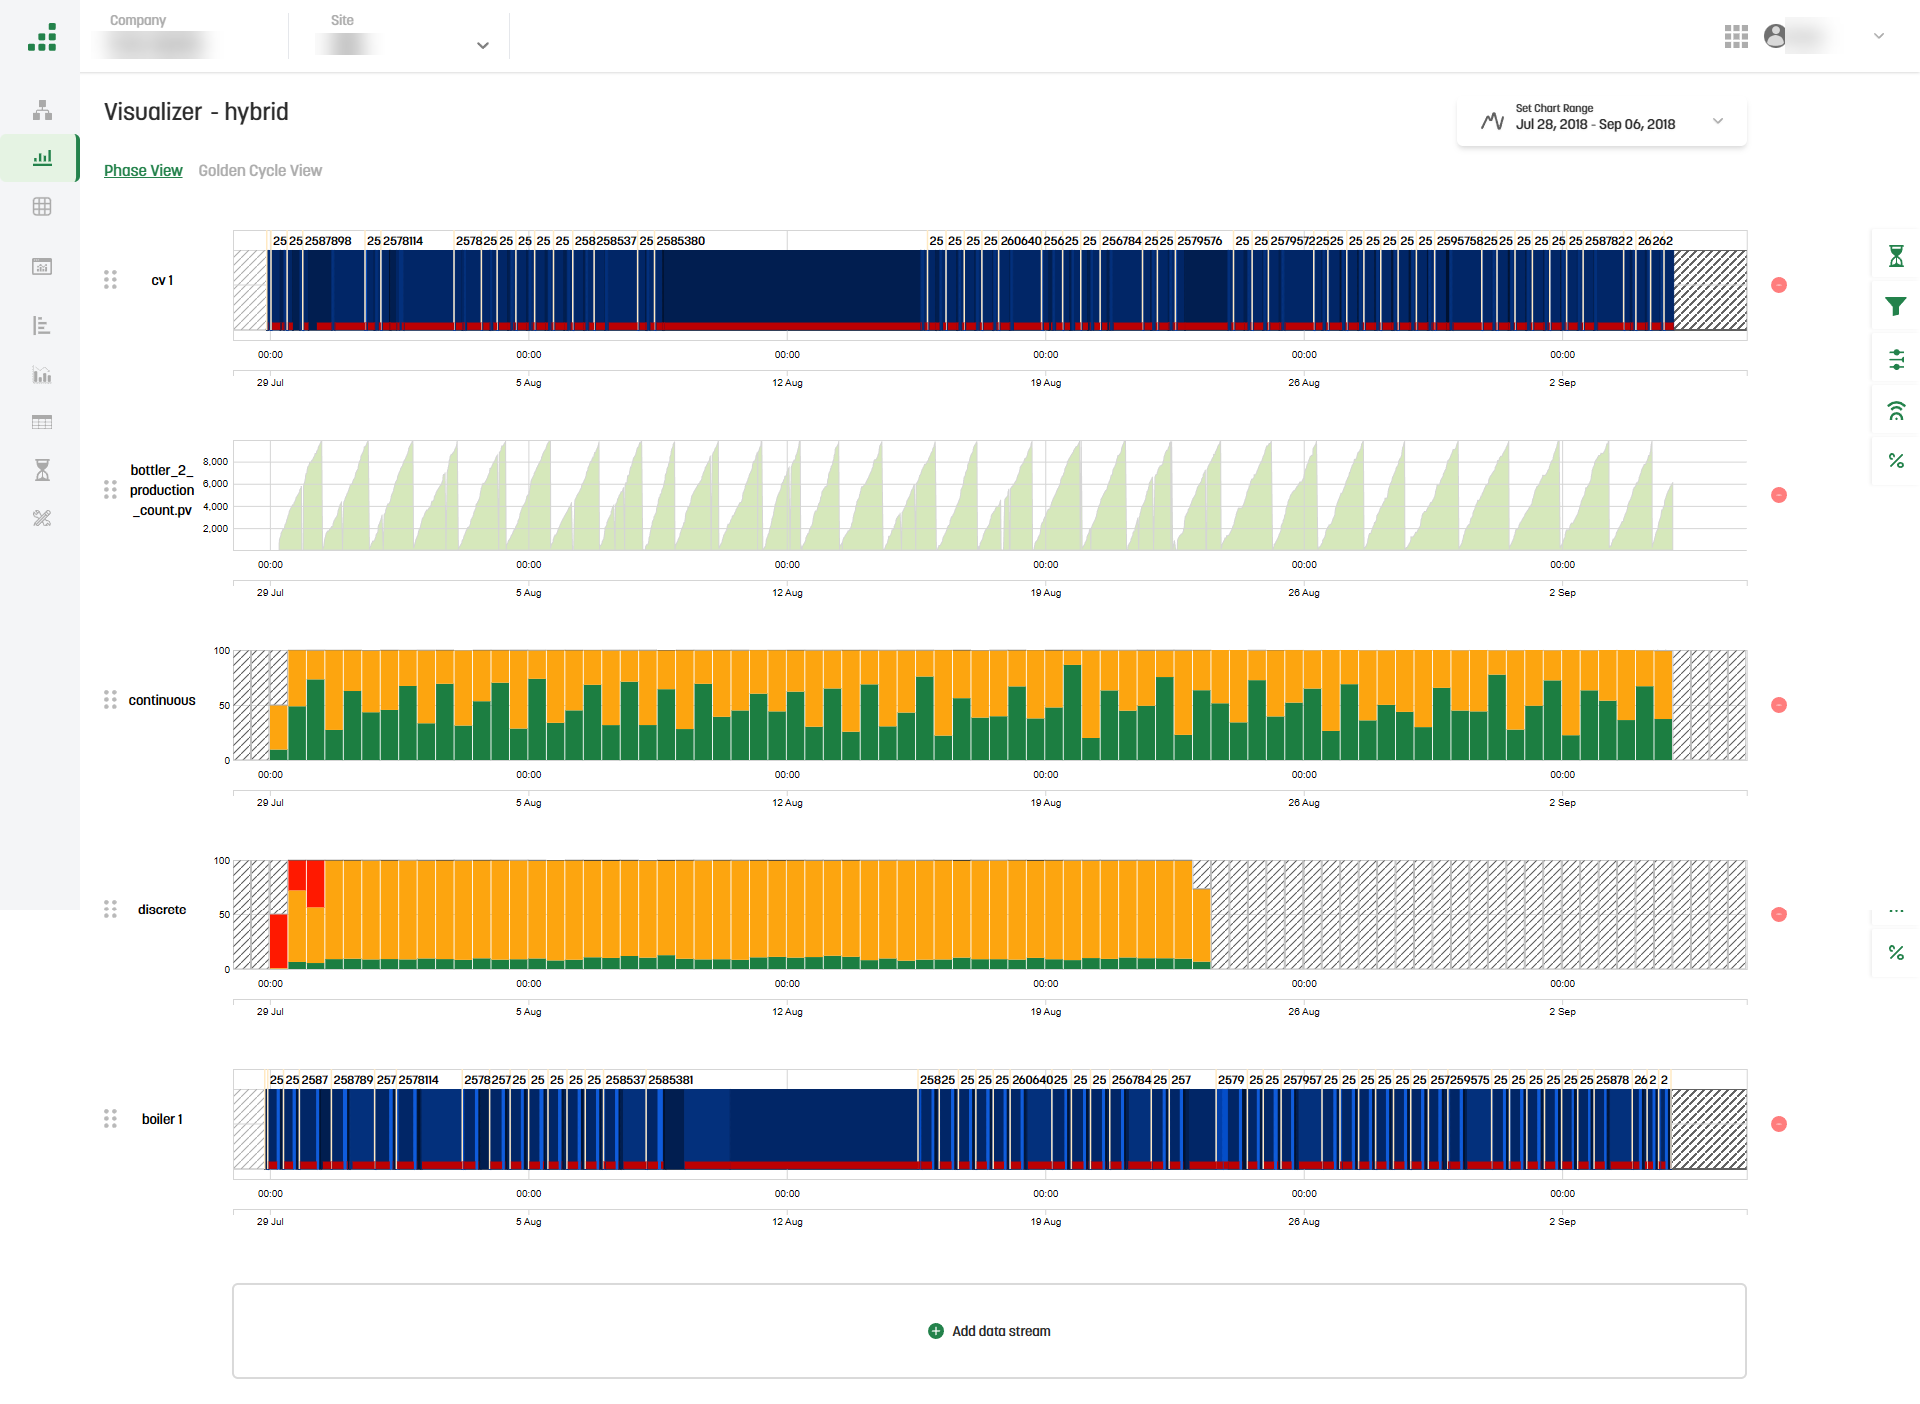Click the Visualizer - hybrid title
Viewport: 1920px width, 1404px height.
[196, 112]
